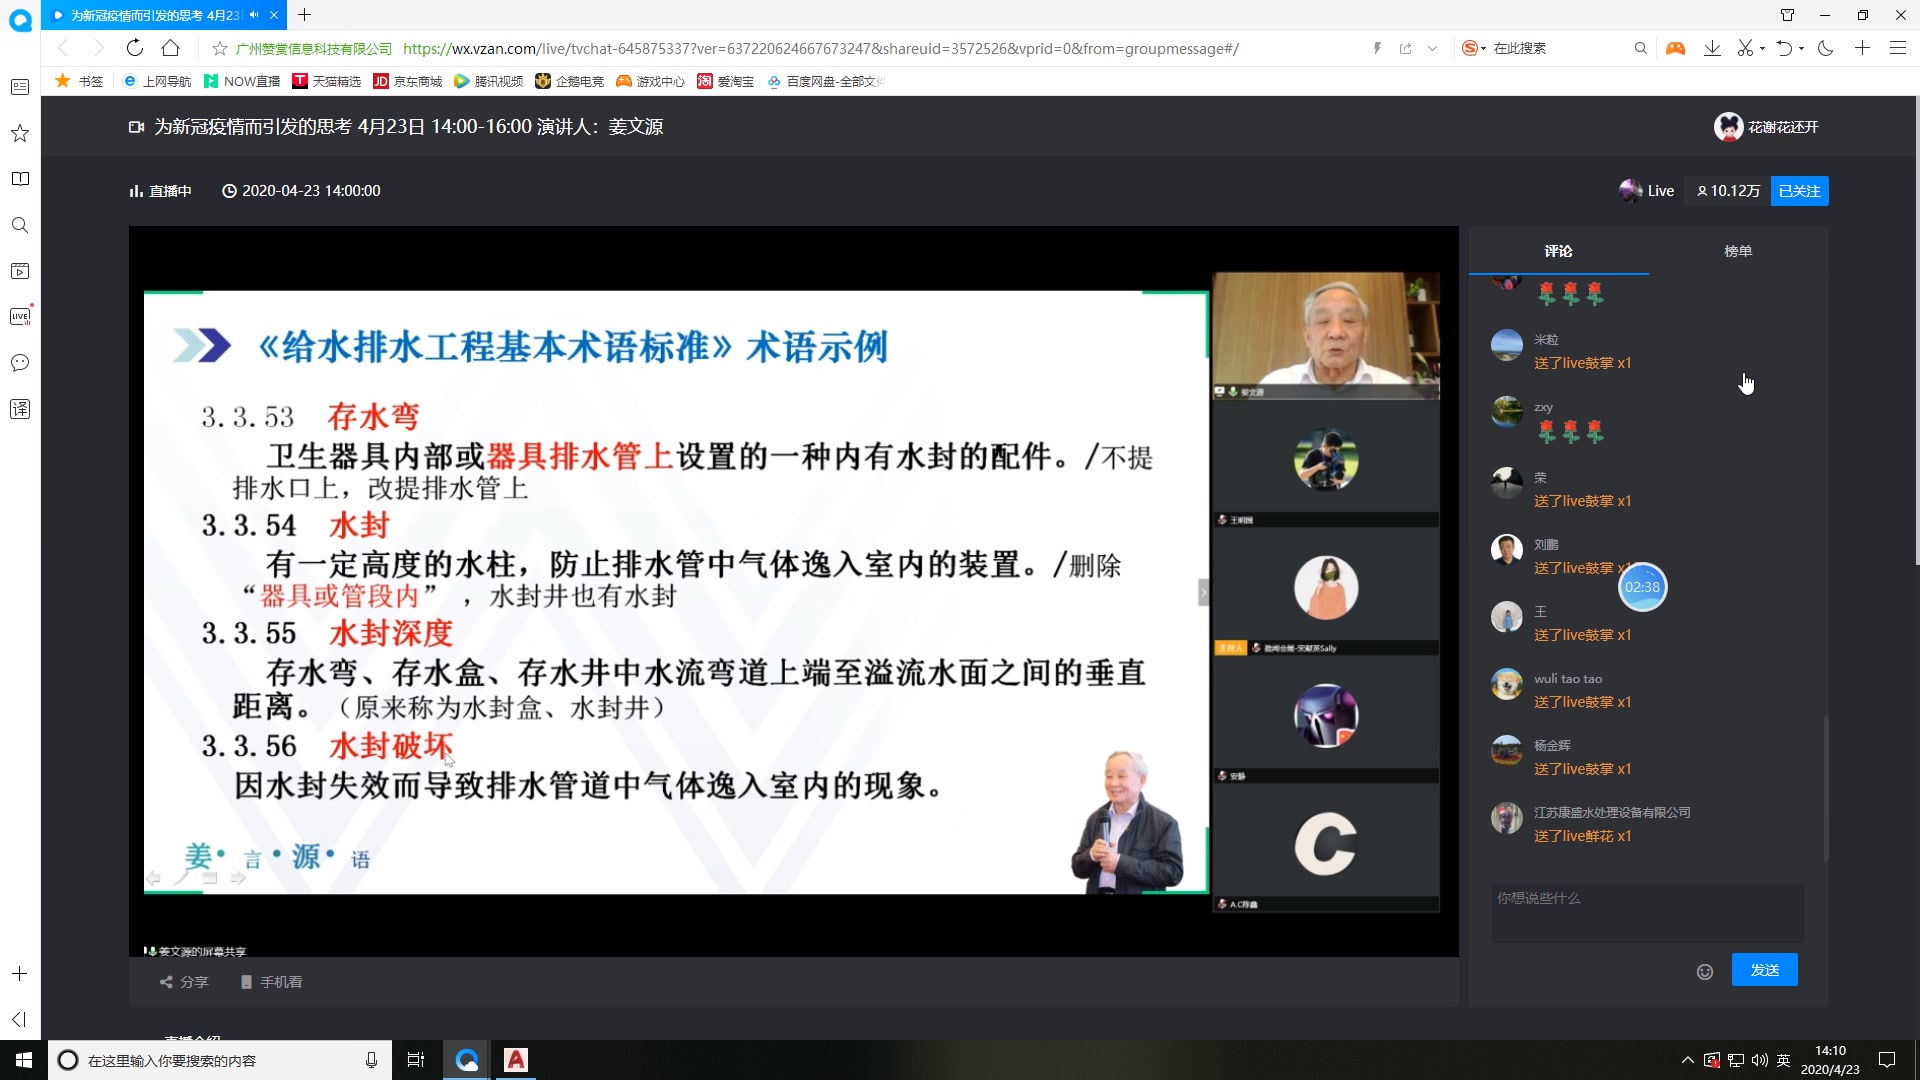
Task: Click the Live host avatar
Action: [1630, 190]
